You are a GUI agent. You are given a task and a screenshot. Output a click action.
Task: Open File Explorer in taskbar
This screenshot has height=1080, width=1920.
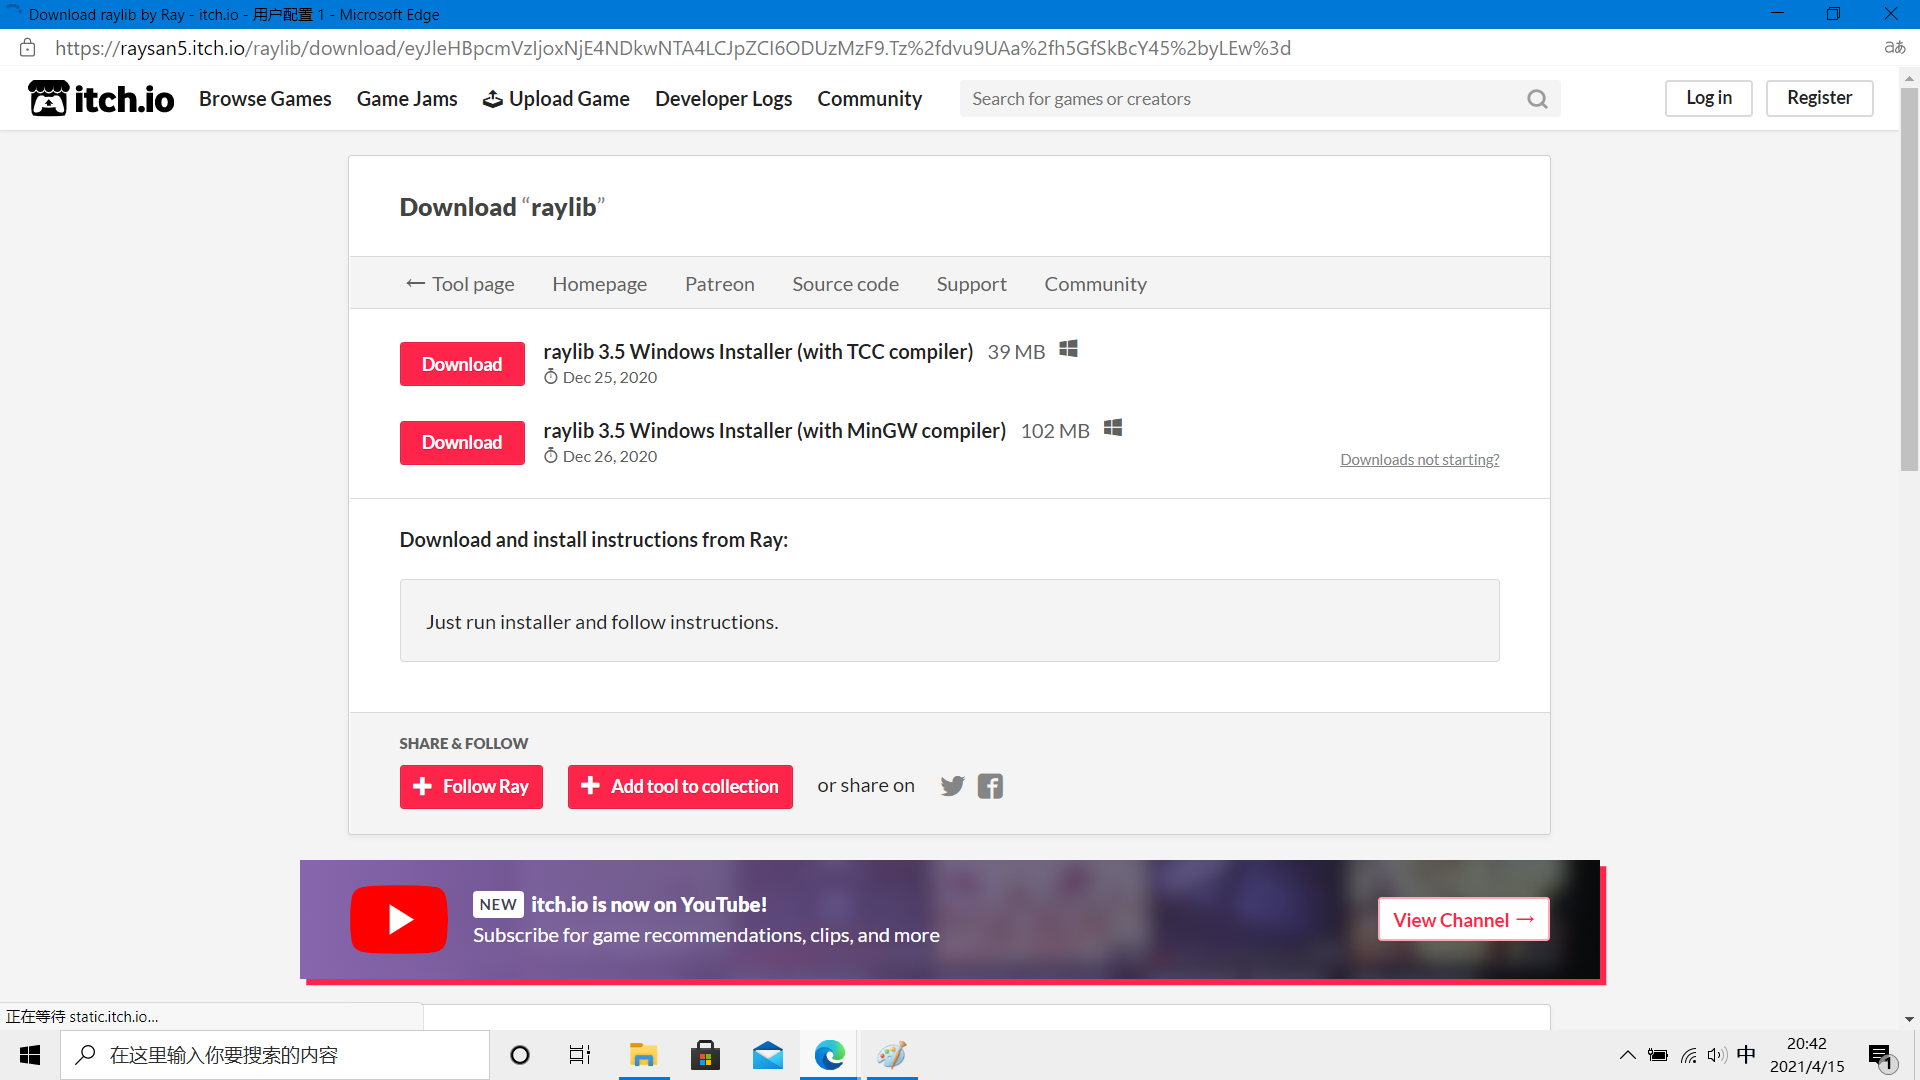point(643,1055)
